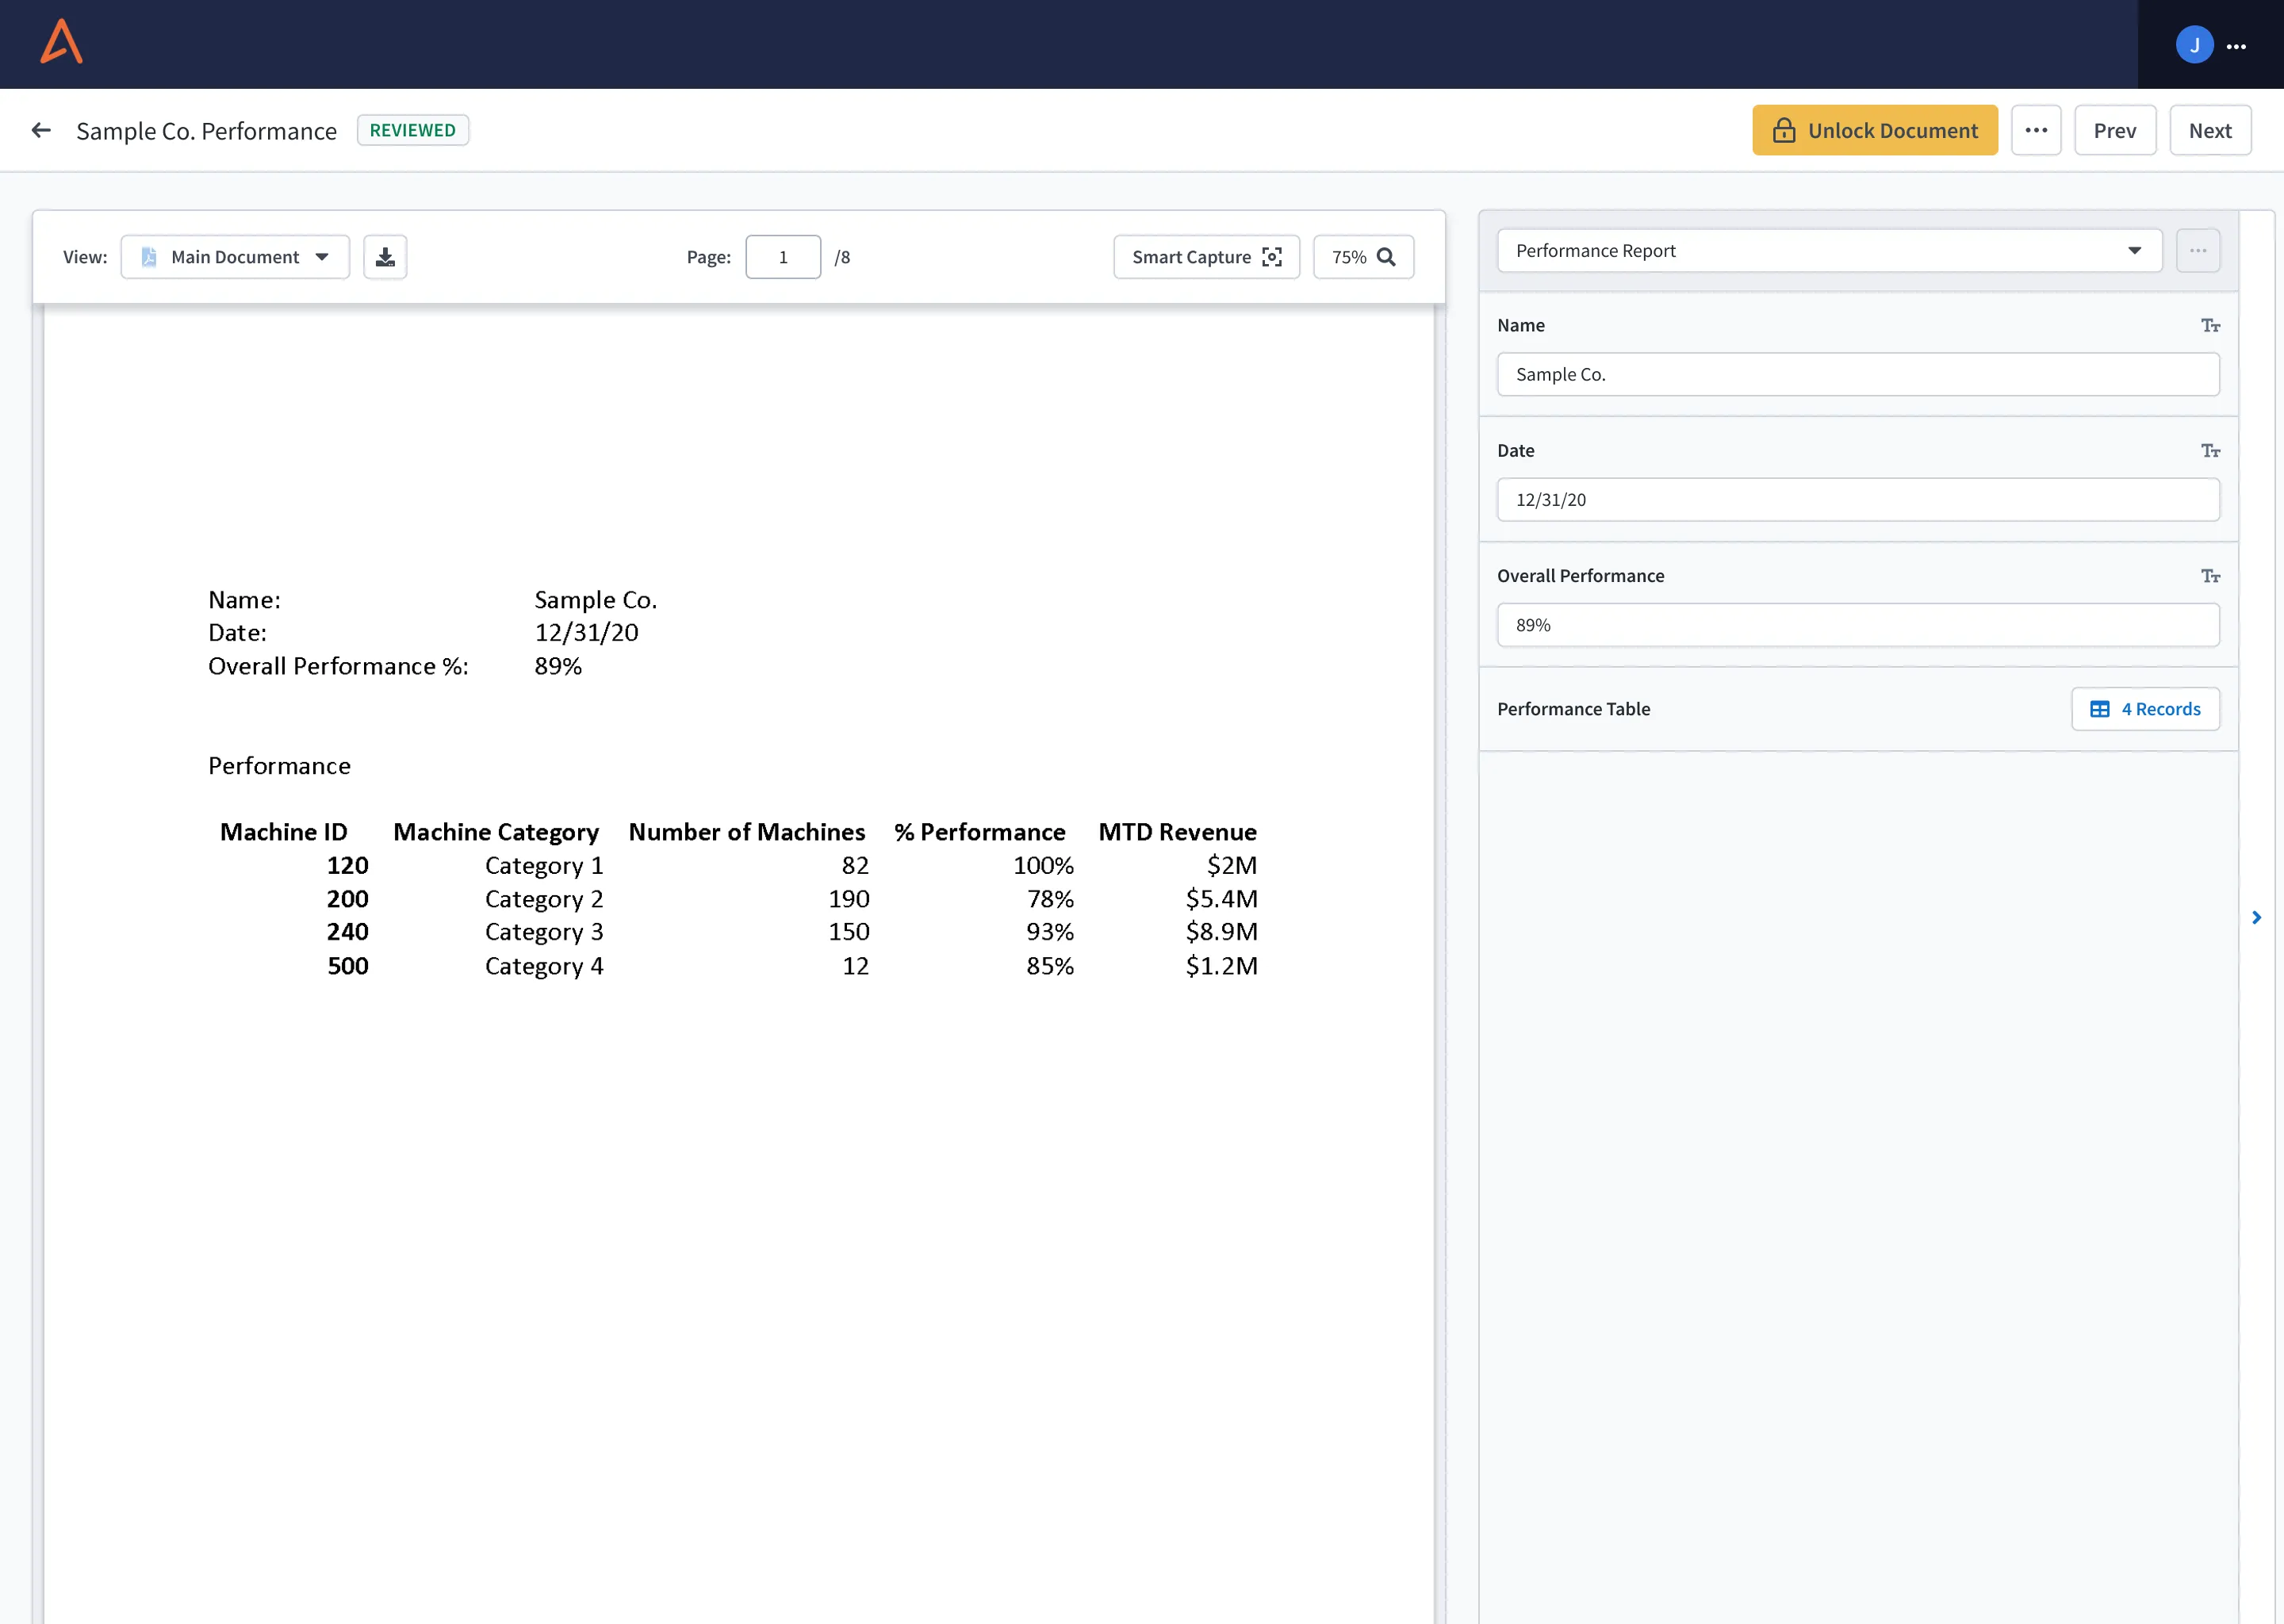Go to the Prev document

click(x=2115, y=130)
